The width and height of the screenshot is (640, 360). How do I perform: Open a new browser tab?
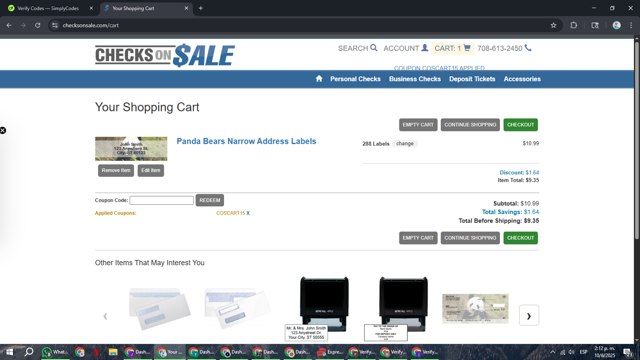pos(200,8)
